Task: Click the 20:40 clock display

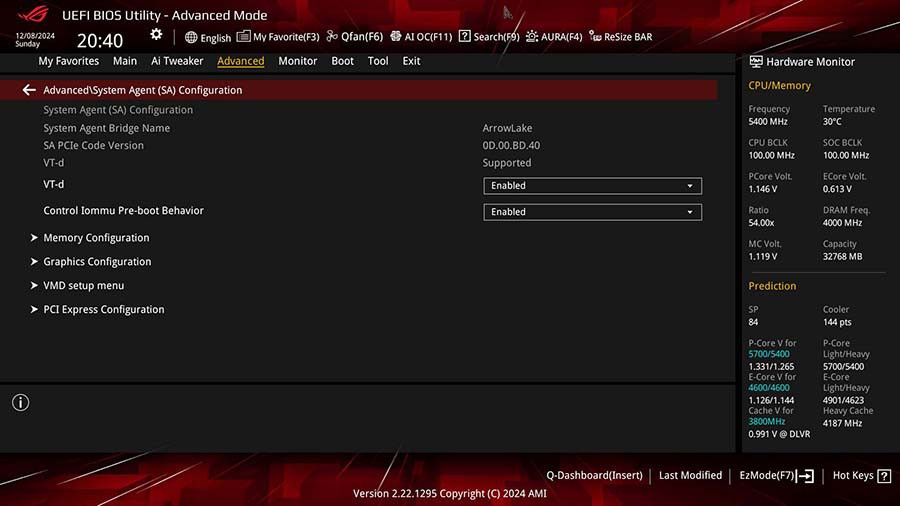Action: pos(100,41)
